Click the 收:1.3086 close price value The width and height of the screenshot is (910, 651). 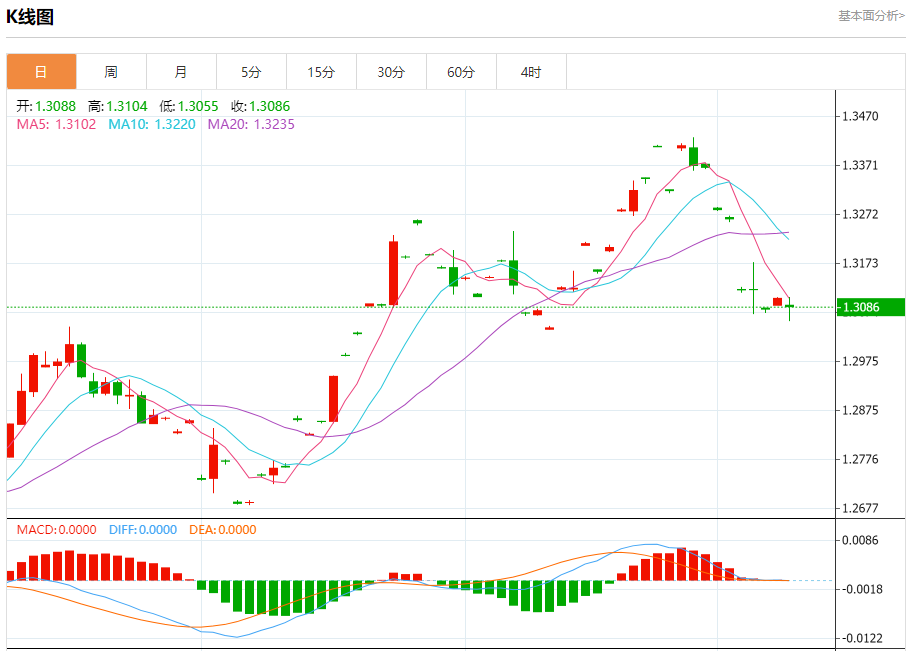261,106
